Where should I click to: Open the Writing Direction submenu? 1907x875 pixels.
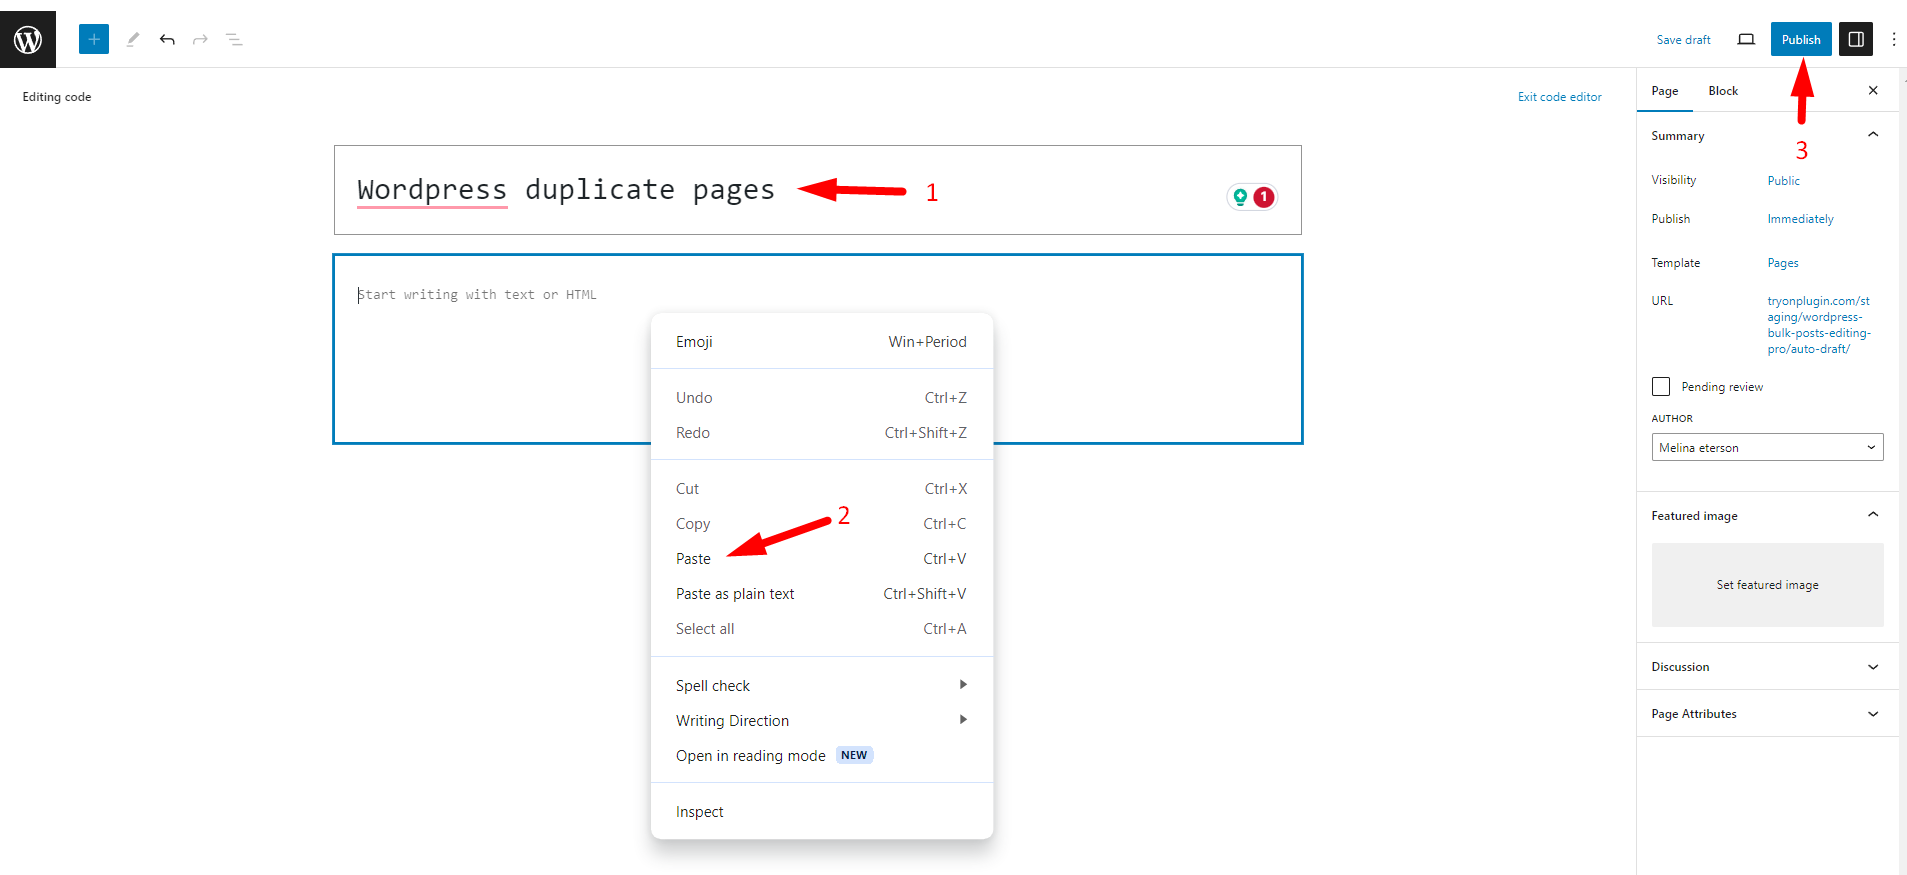pos(822,720)
